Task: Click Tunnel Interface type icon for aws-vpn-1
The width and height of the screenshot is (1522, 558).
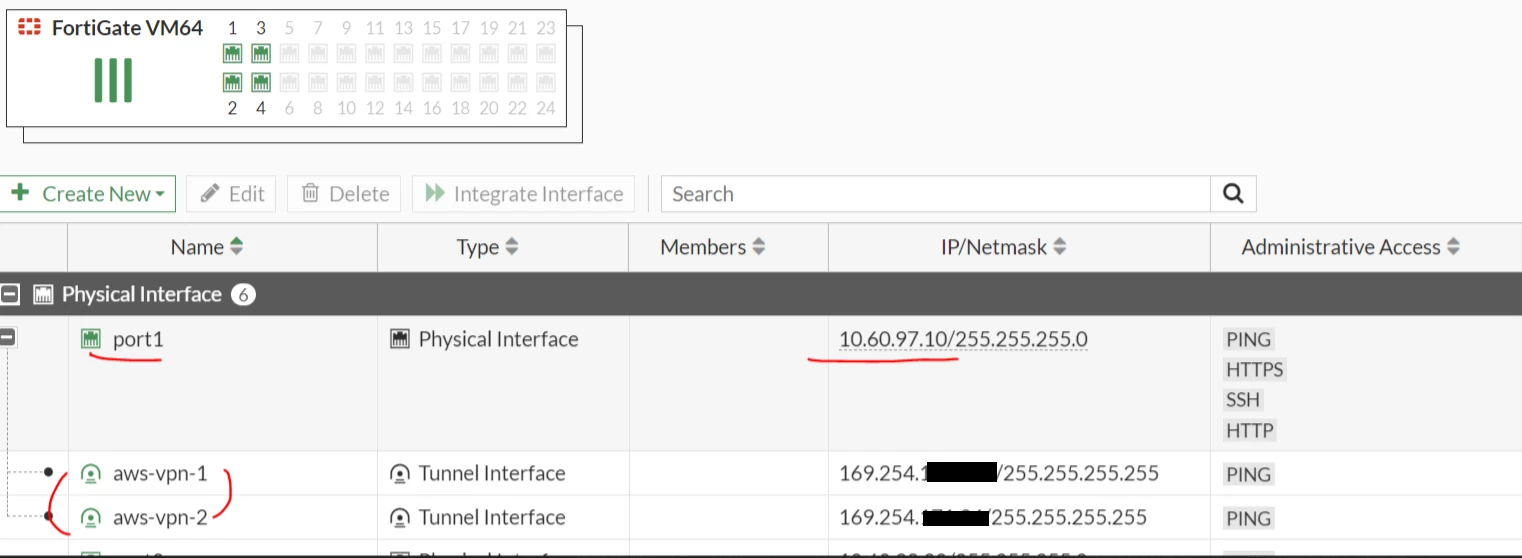Action: [399, 474]
